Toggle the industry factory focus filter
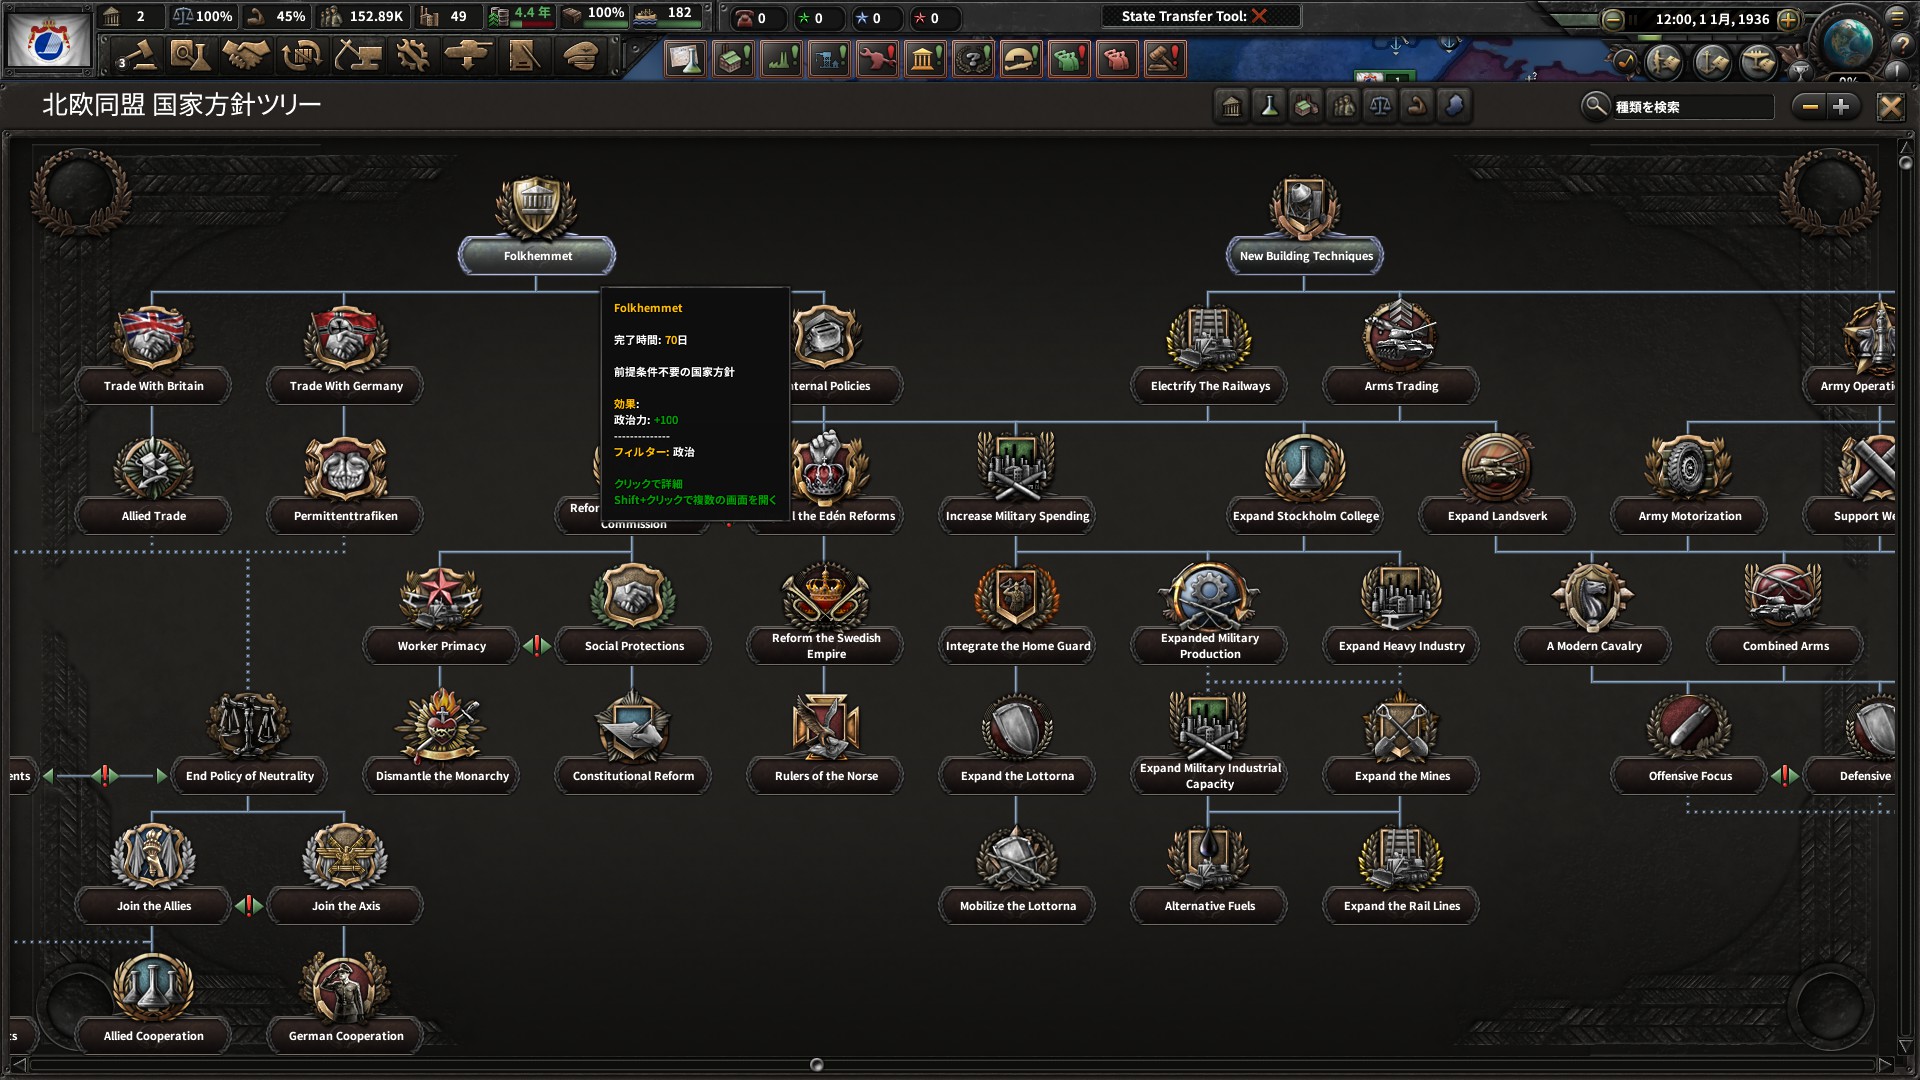Screen dimensions: 1920x1080 1306,106
